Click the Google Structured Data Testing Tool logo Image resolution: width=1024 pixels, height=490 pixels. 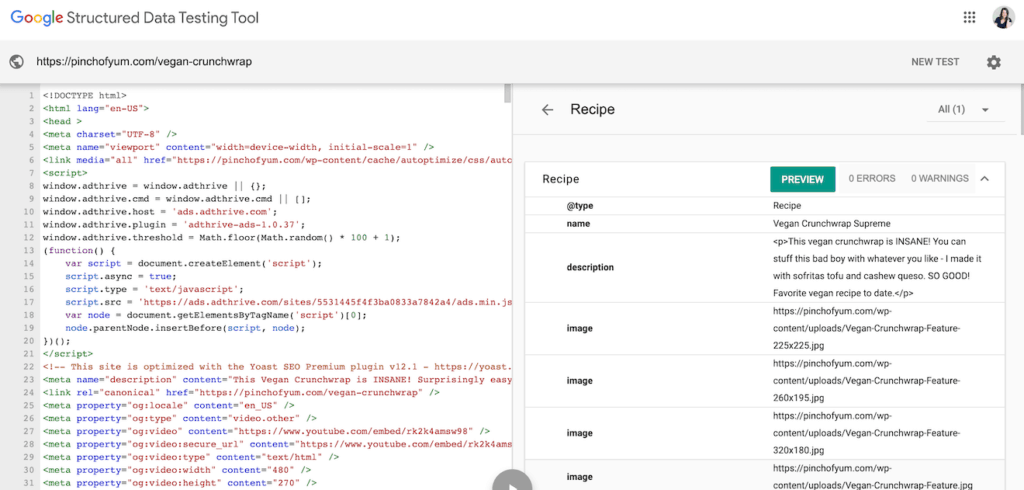click(x=135, y=18)
